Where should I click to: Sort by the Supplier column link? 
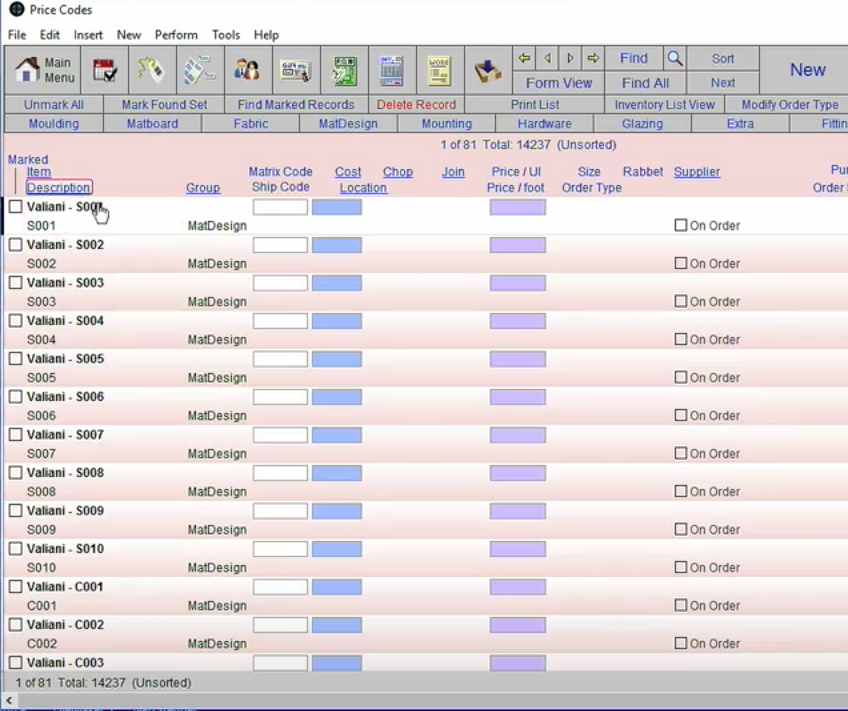(697, 172)
